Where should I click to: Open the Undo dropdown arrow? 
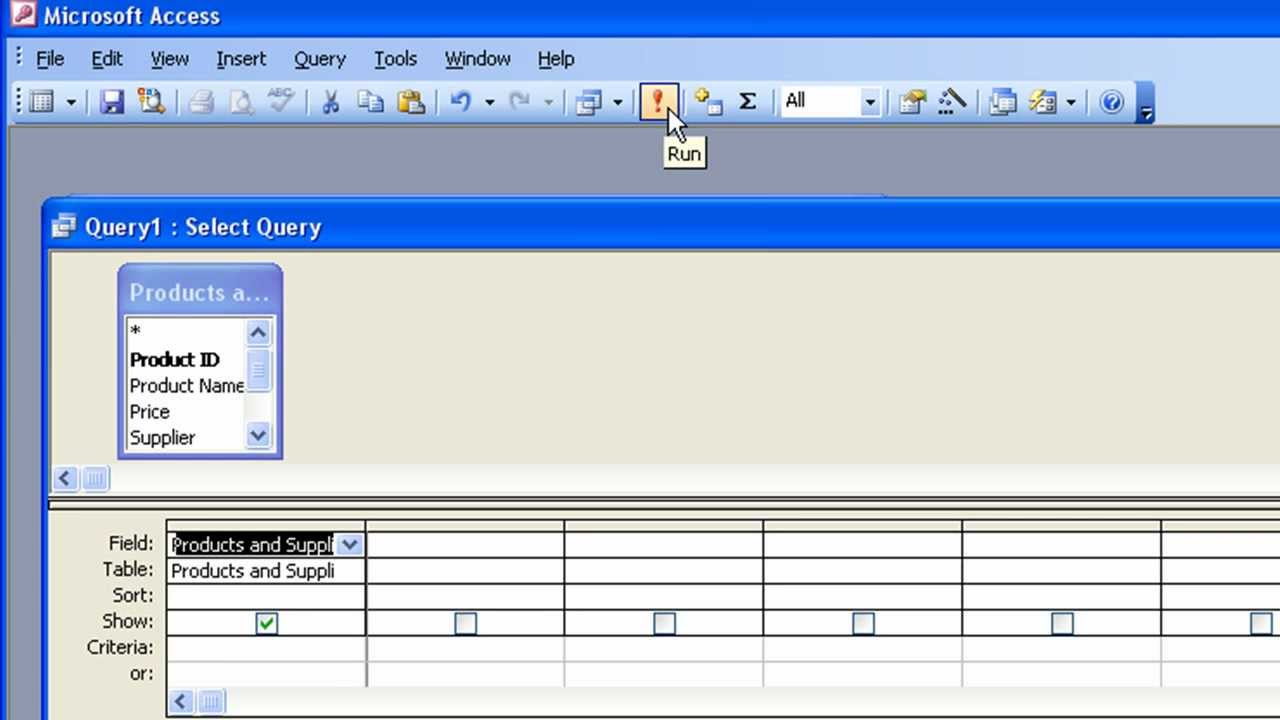[488, 101]
